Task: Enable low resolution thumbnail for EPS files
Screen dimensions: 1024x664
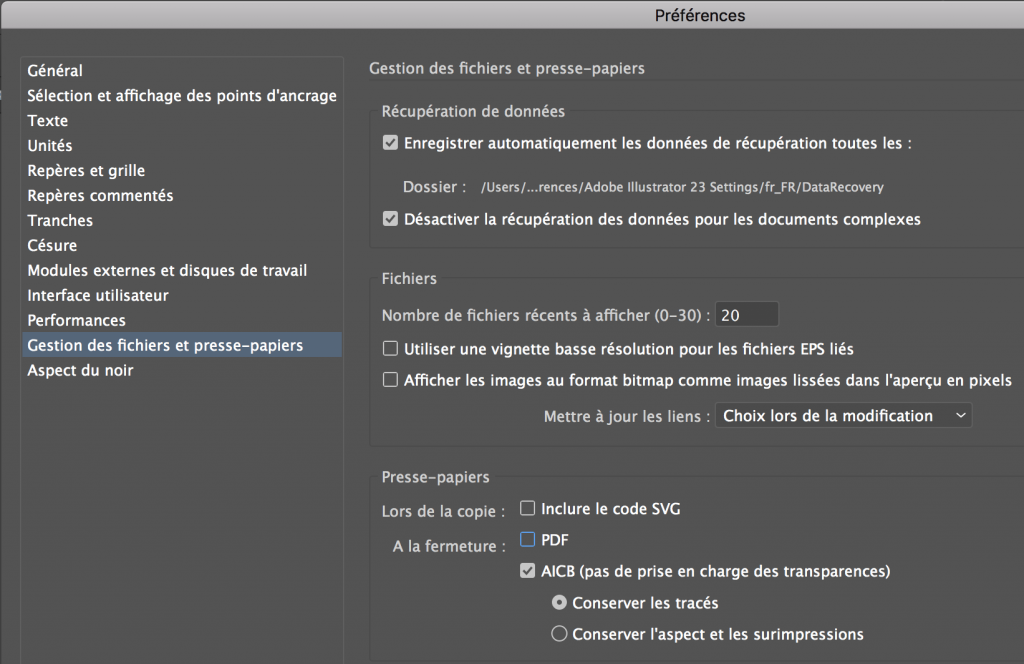Action: pyautogui.click(x=390, y=349)
